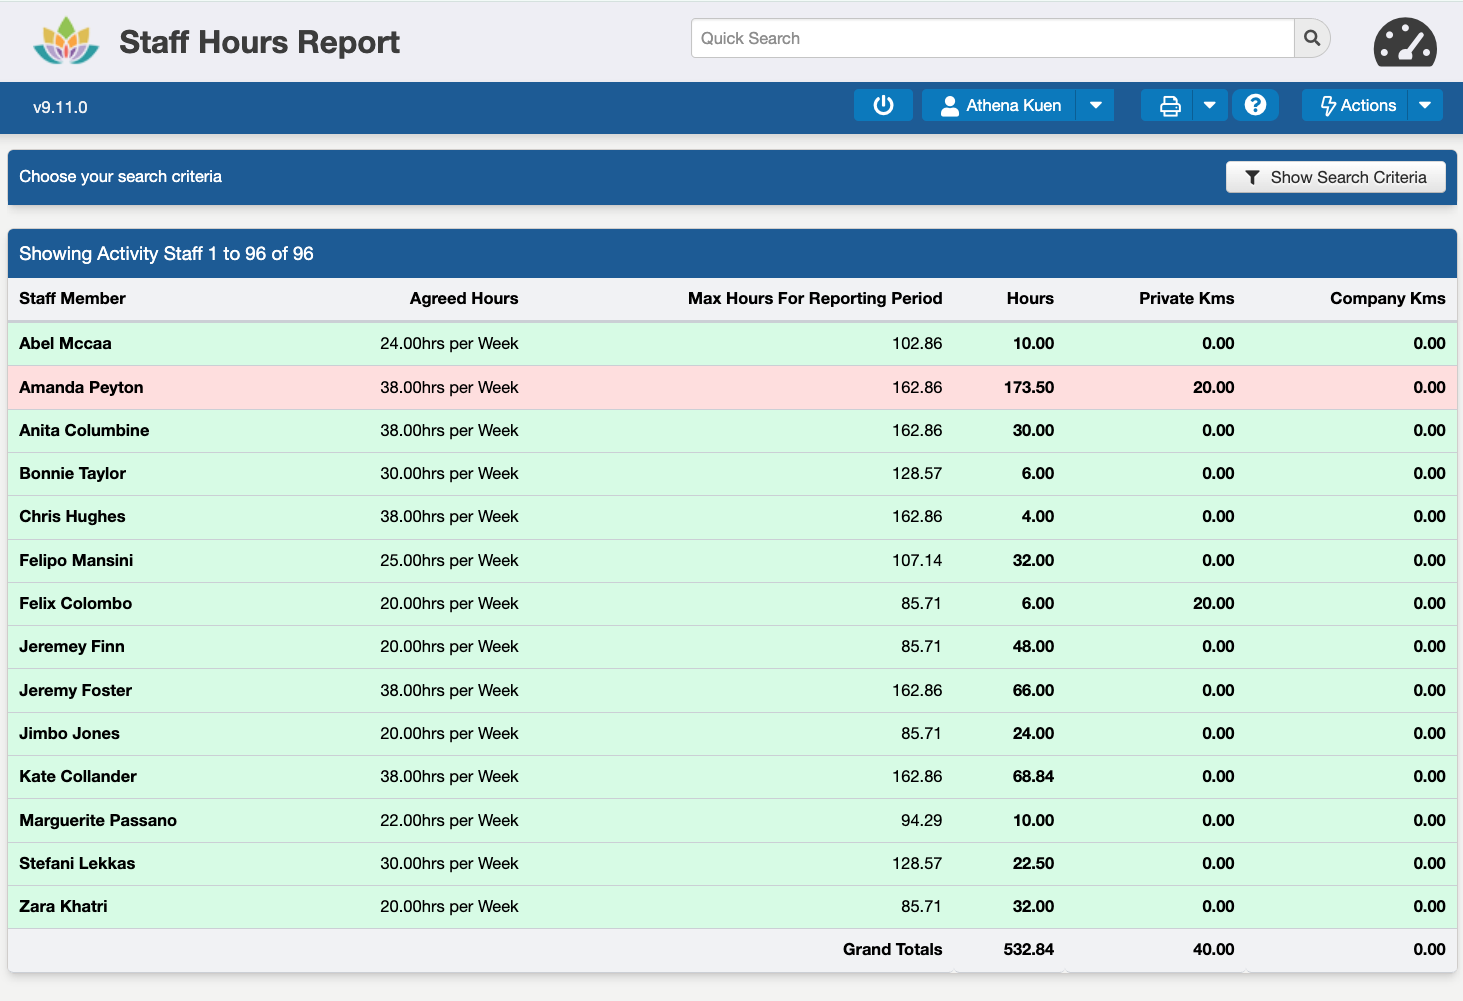Click the lotus flower logo
Viewport: 1463px width, 1001px height.
pyautogui.click(x=66, y=41)
